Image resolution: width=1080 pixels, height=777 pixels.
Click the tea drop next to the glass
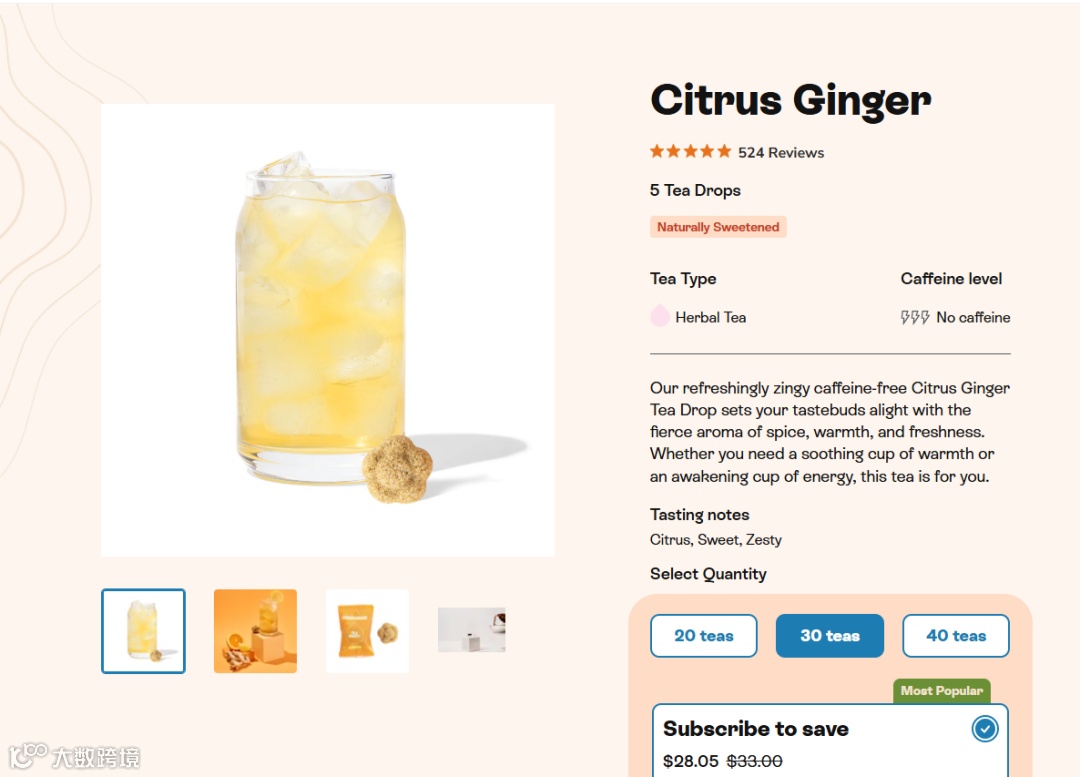(x=397, y=468)
